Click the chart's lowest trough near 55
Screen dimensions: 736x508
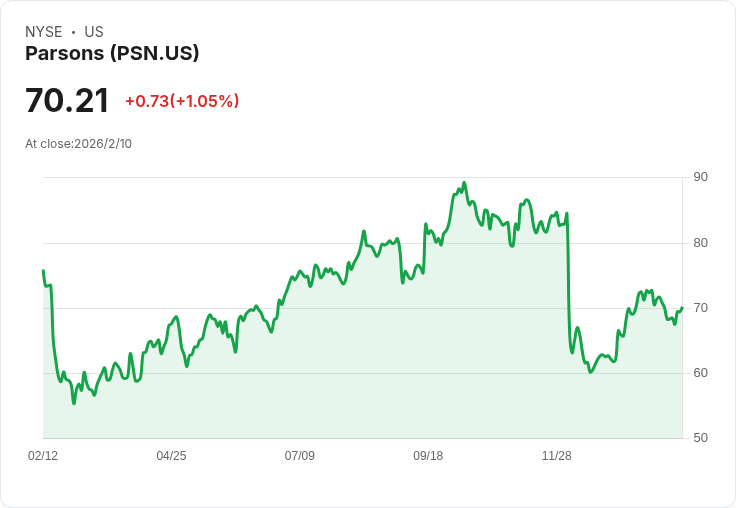click(x=74, y=403)
